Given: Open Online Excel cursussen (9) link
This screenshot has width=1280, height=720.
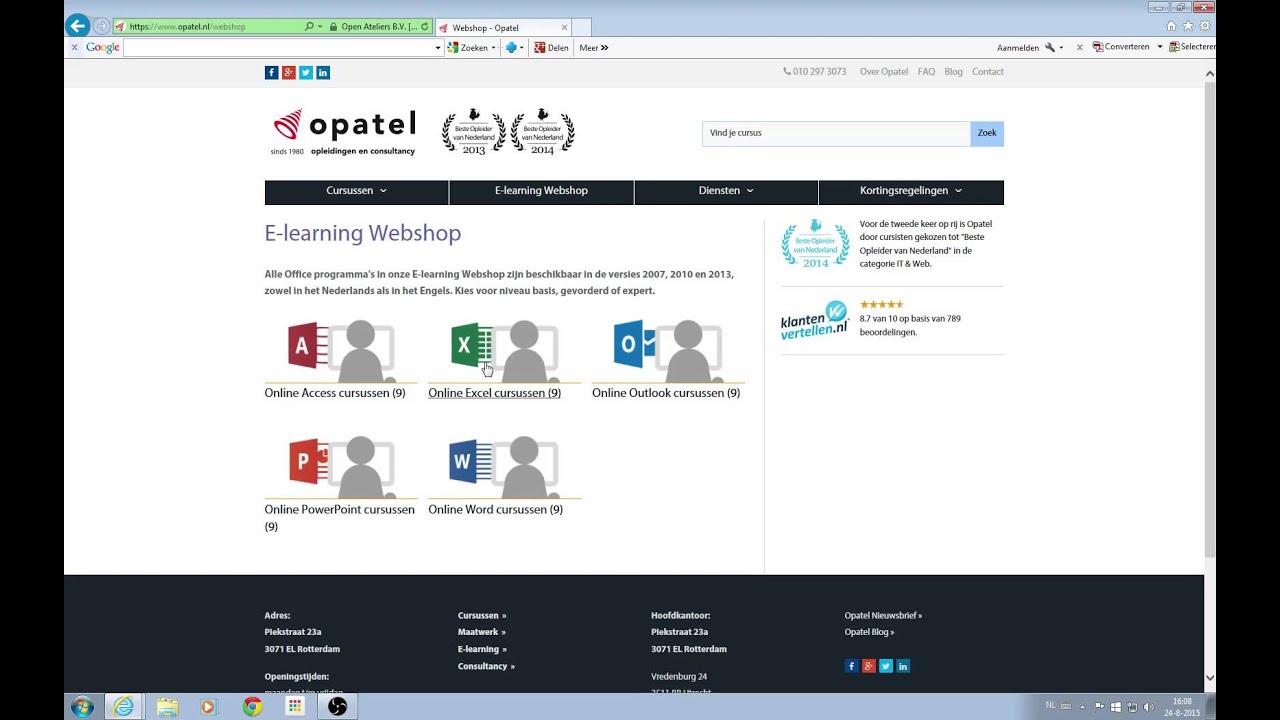Looking at the screenshot, I should (494, 393).
